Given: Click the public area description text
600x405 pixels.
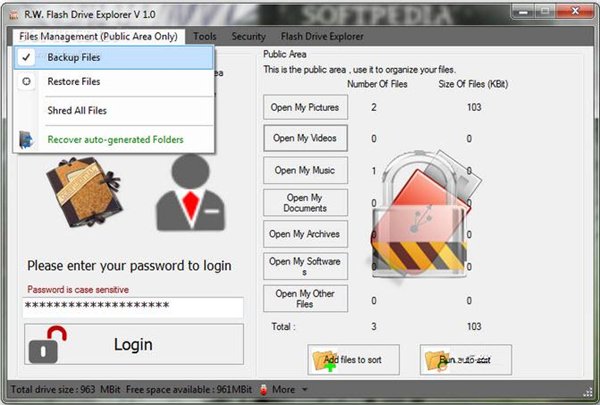Looking at the screenshot, I should click(x=359, y=70).
